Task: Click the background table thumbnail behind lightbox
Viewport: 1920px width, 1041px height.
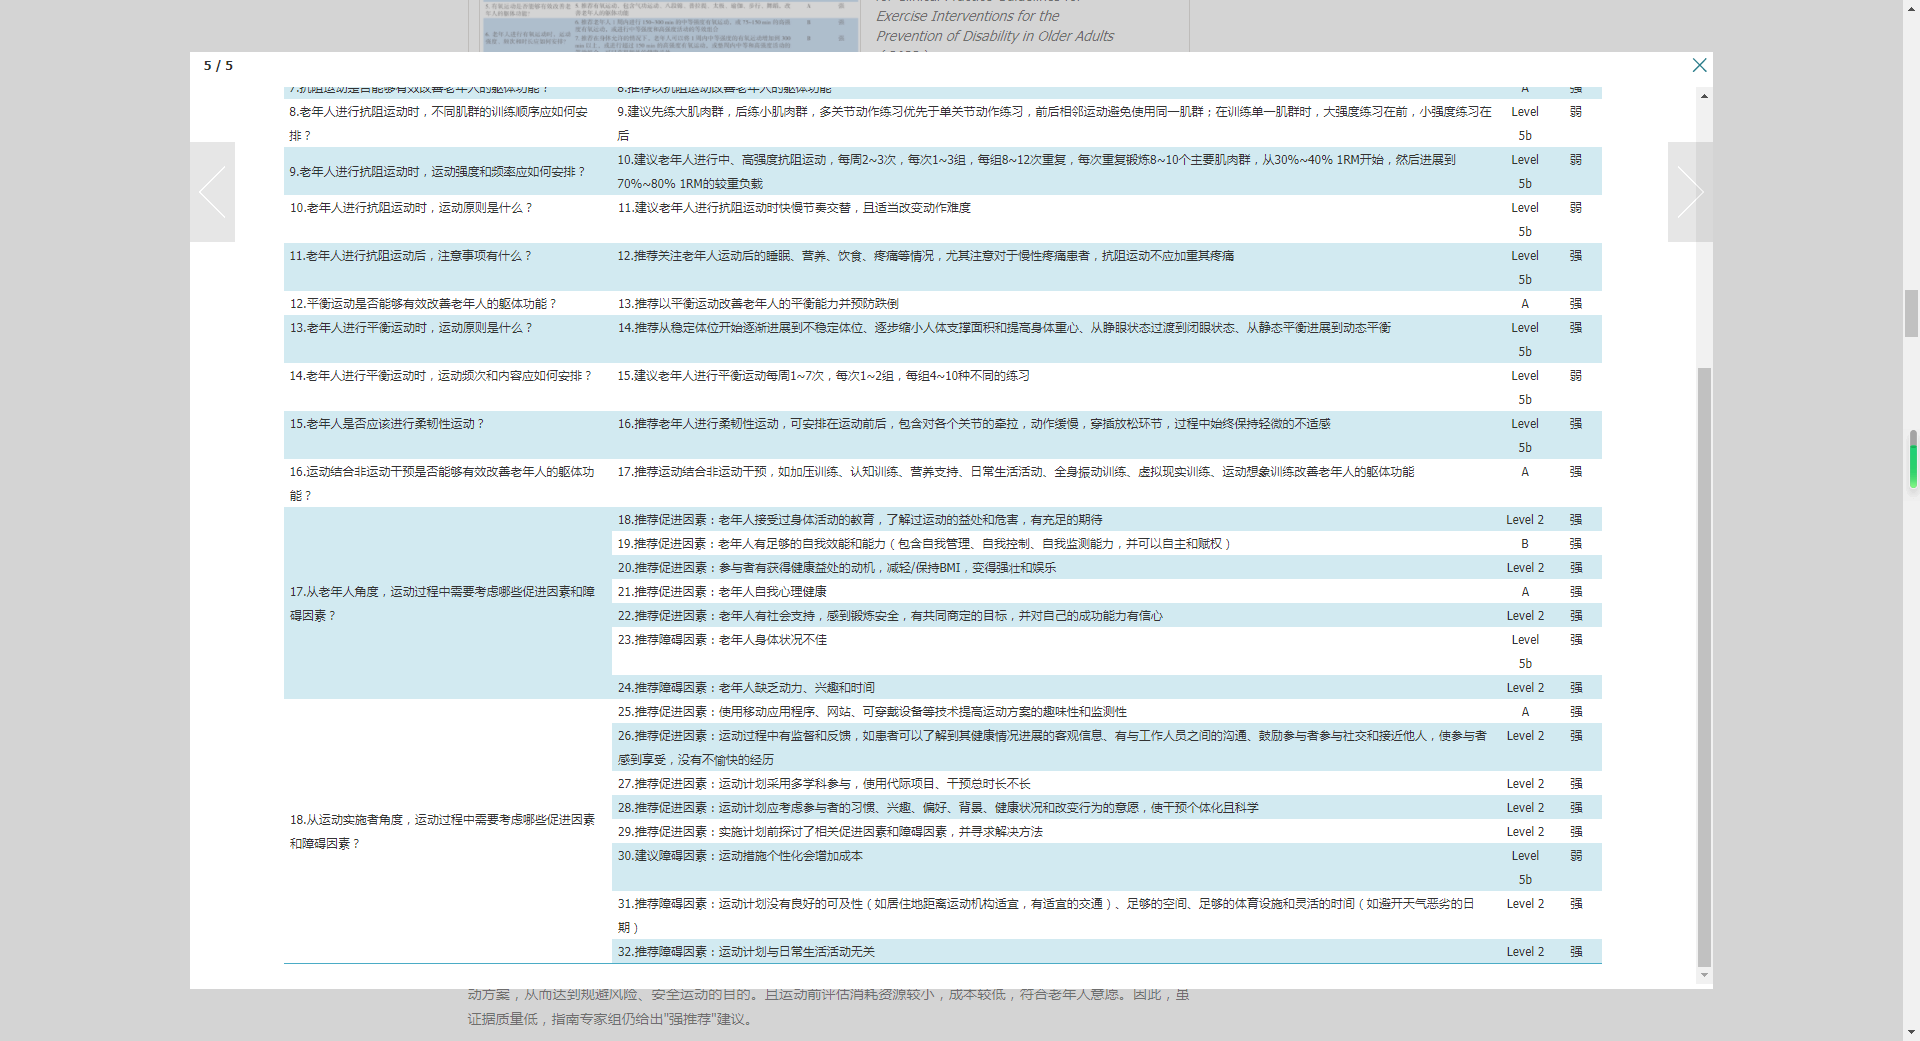Action: tap(669, 26)
